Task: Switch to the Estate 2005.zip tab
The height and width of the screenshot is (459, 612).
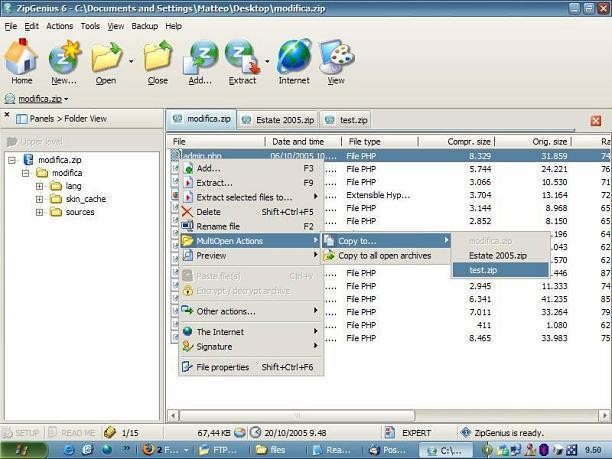Action: tap(278, 120)
